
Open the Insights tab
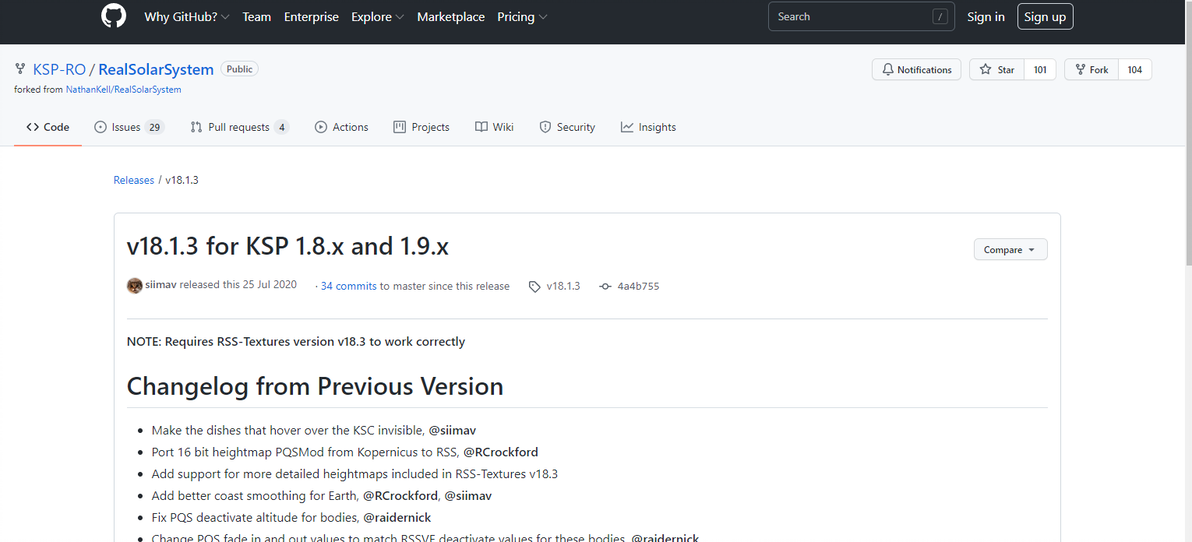pyautogui.click(x=648, y=127)
